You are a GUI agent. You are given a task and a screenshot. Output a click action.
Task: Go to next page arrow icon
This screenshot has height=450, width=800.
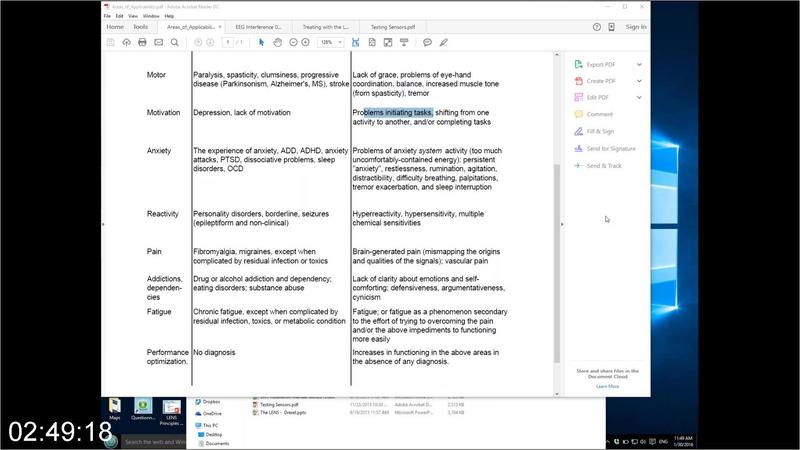(210, 42)
